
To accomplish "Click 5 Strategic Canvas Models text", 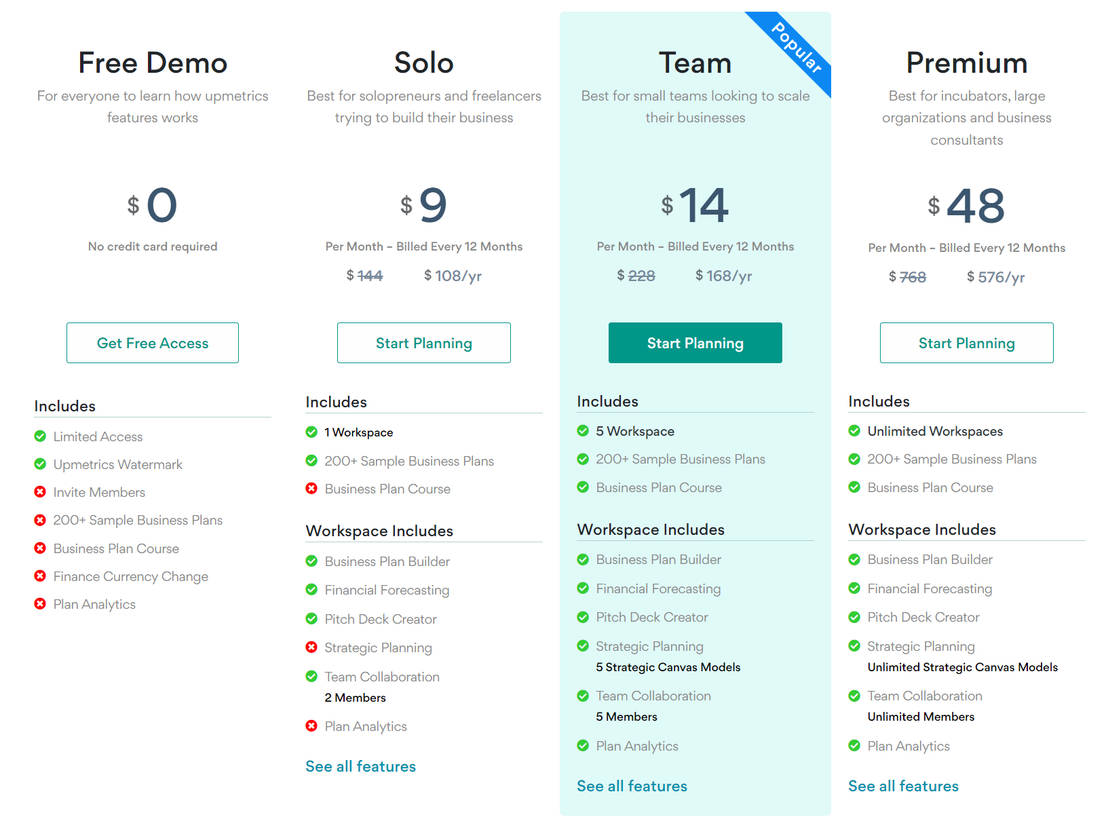I will click(x=668, y=667).
